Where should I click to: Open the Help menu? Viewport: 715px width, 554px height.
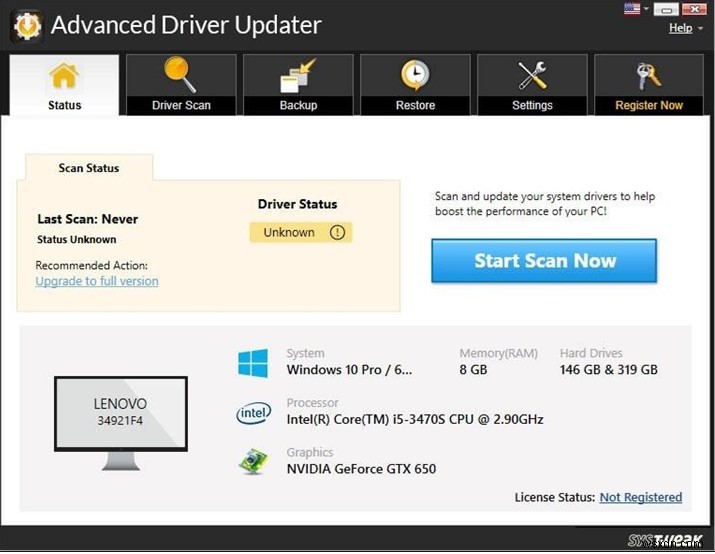click(x=681, y=28)
